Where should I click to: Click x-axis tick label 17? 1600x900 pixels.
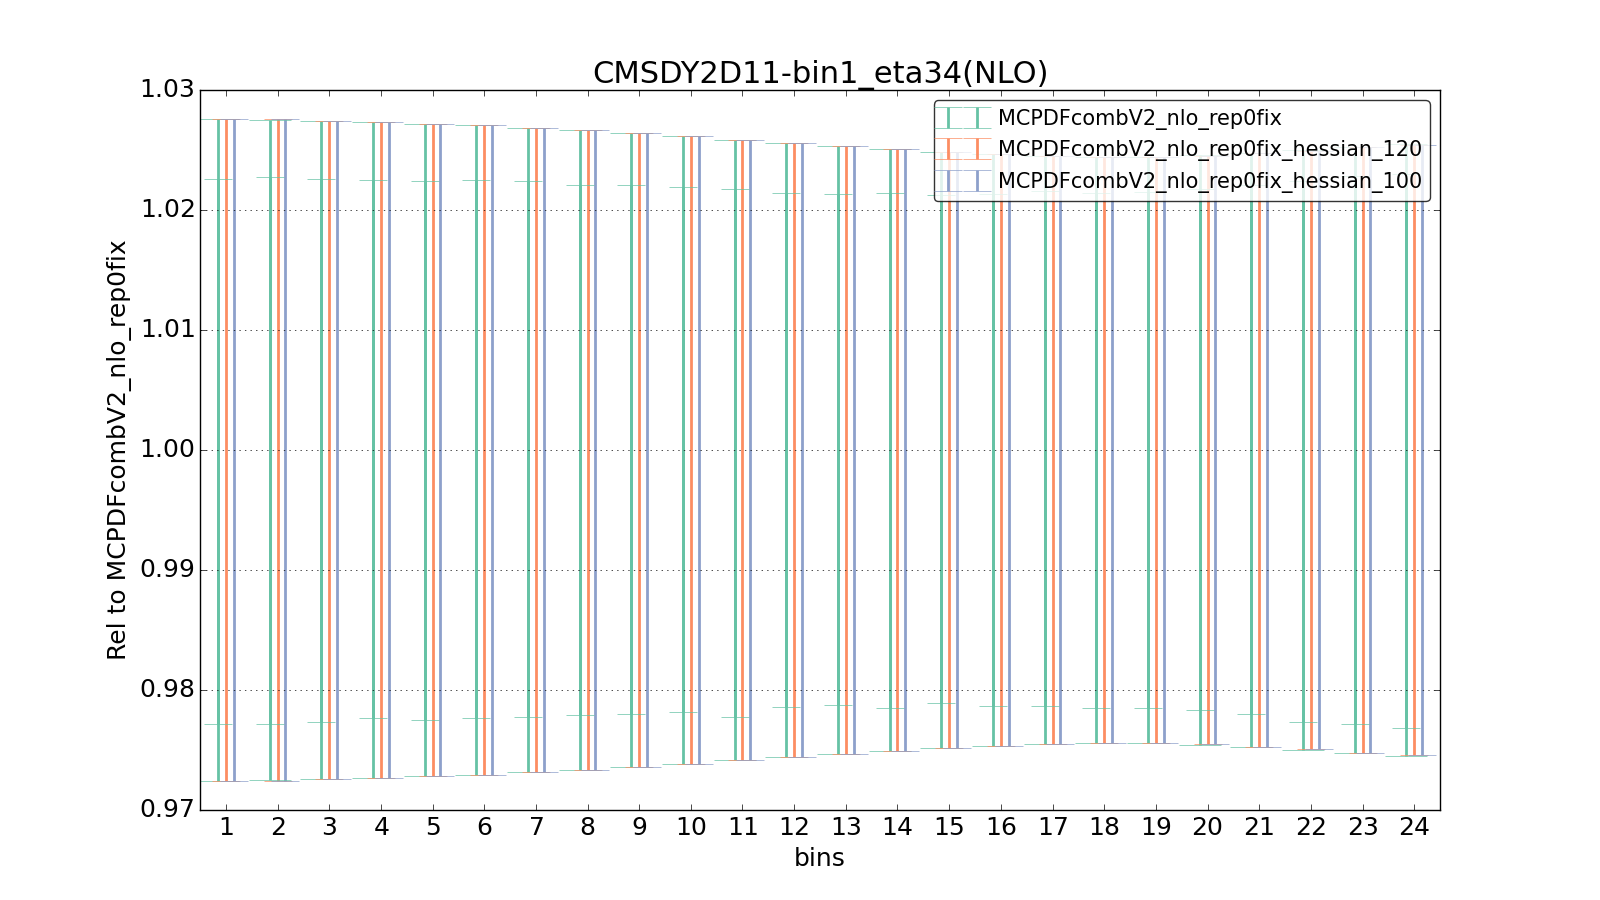[1053, 827]
